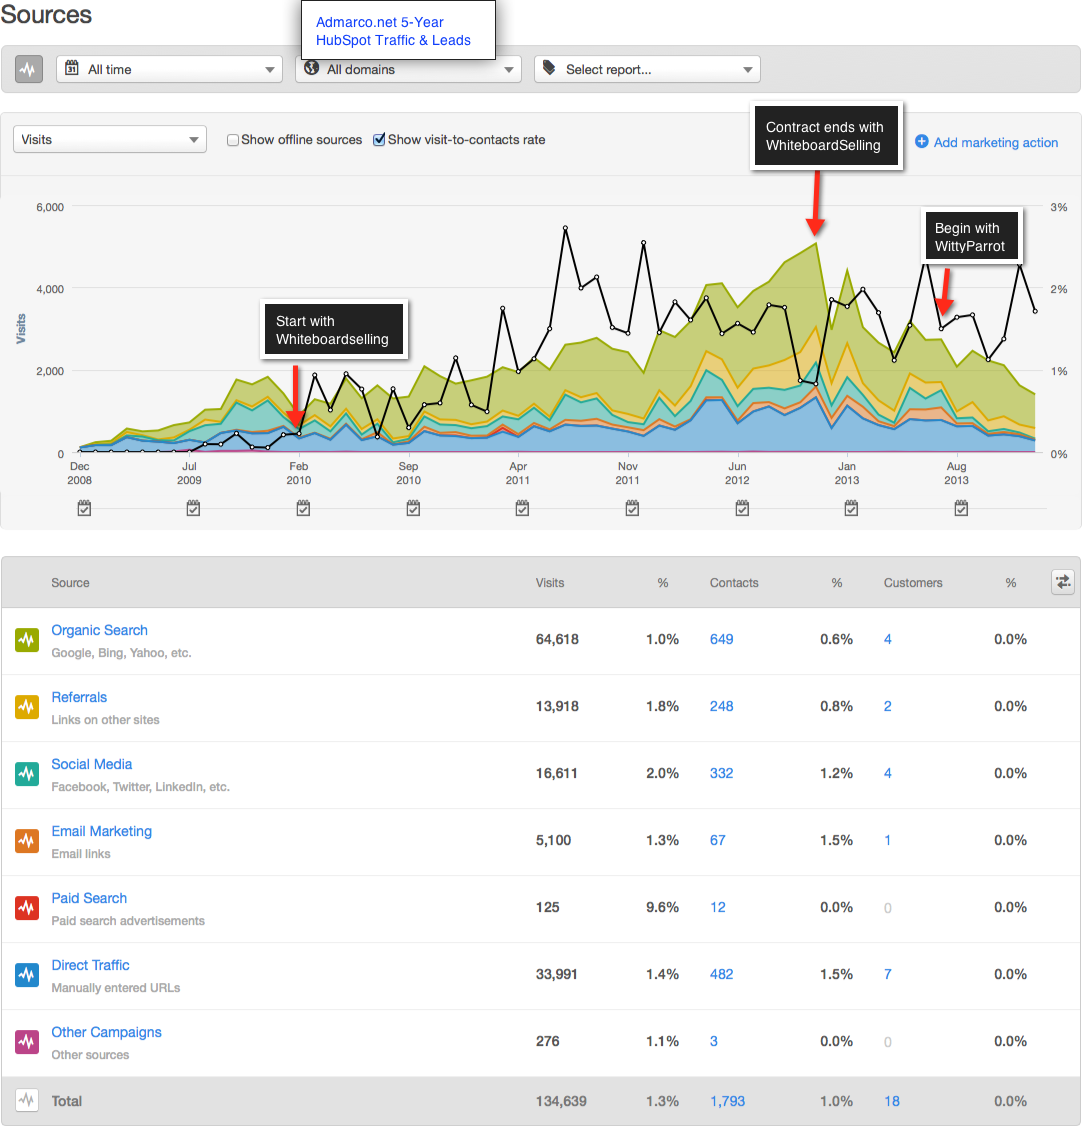View the 482 Direct Traffic contacts

coord(722,974)
